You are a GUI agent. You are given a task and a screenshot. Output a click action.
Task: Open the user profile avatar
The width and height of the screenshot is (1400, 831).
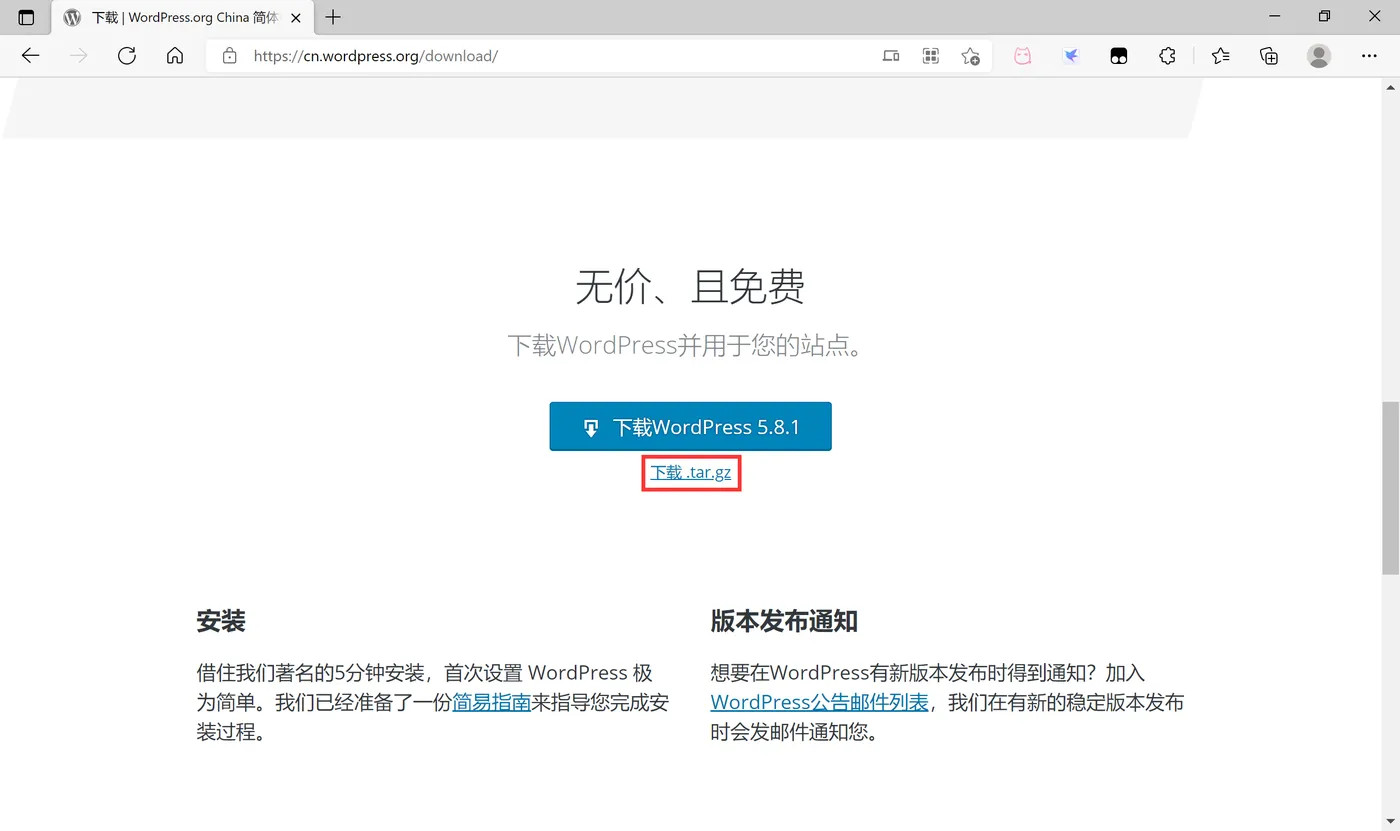1319,56
